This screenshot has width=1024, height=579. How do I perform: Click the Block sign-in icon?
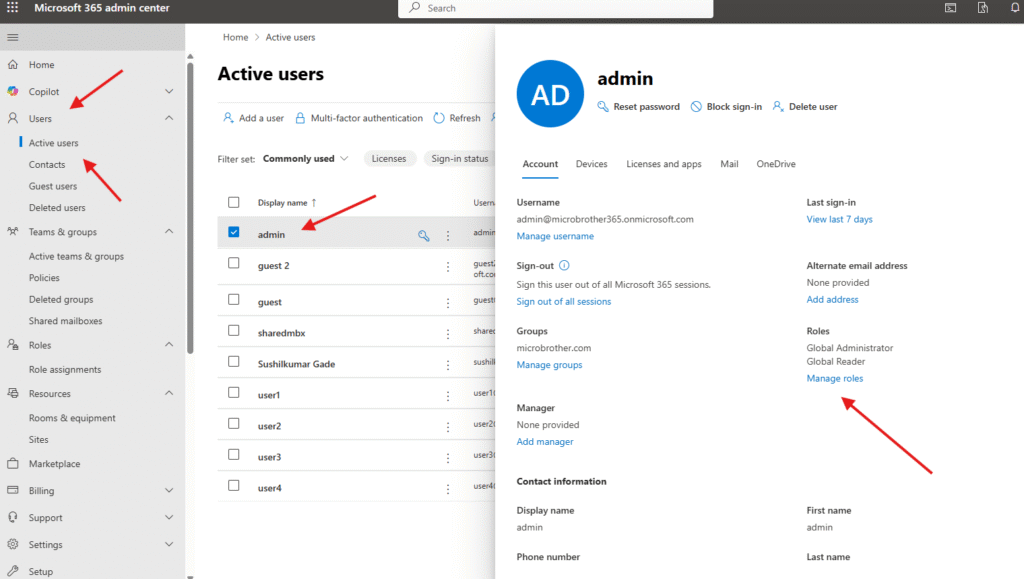click(x=696, y=107)
